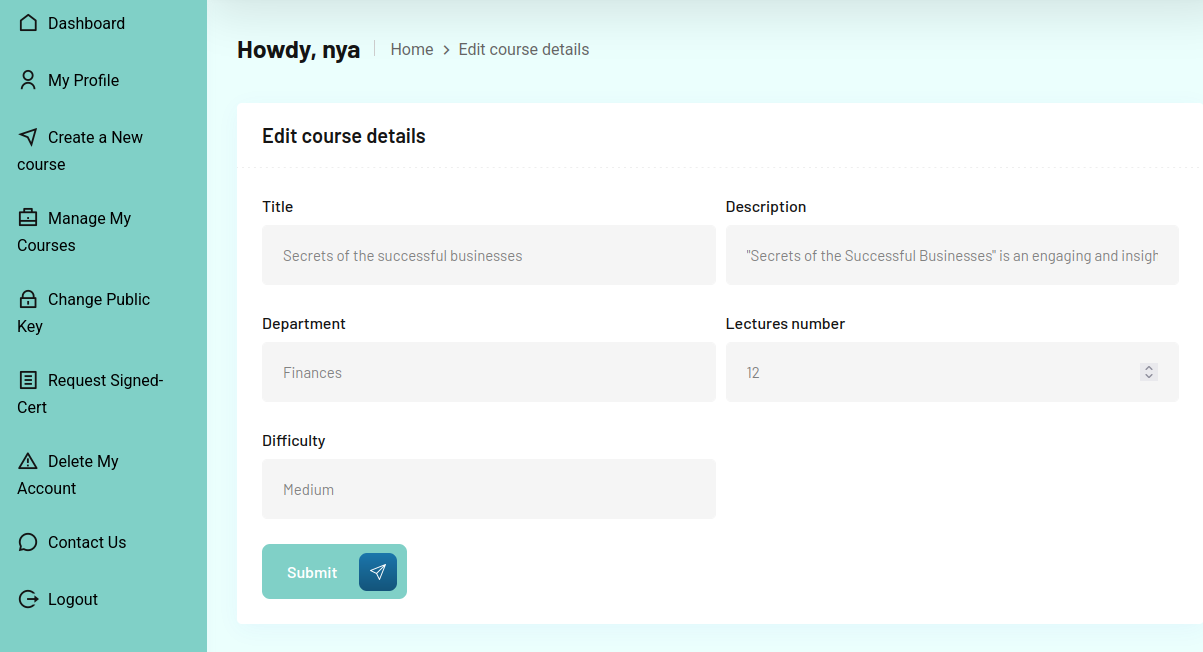Image resolution: width=1203 pixels, height=652 pixels.
Task: Click the Title input field
Action: coord(488,255)
